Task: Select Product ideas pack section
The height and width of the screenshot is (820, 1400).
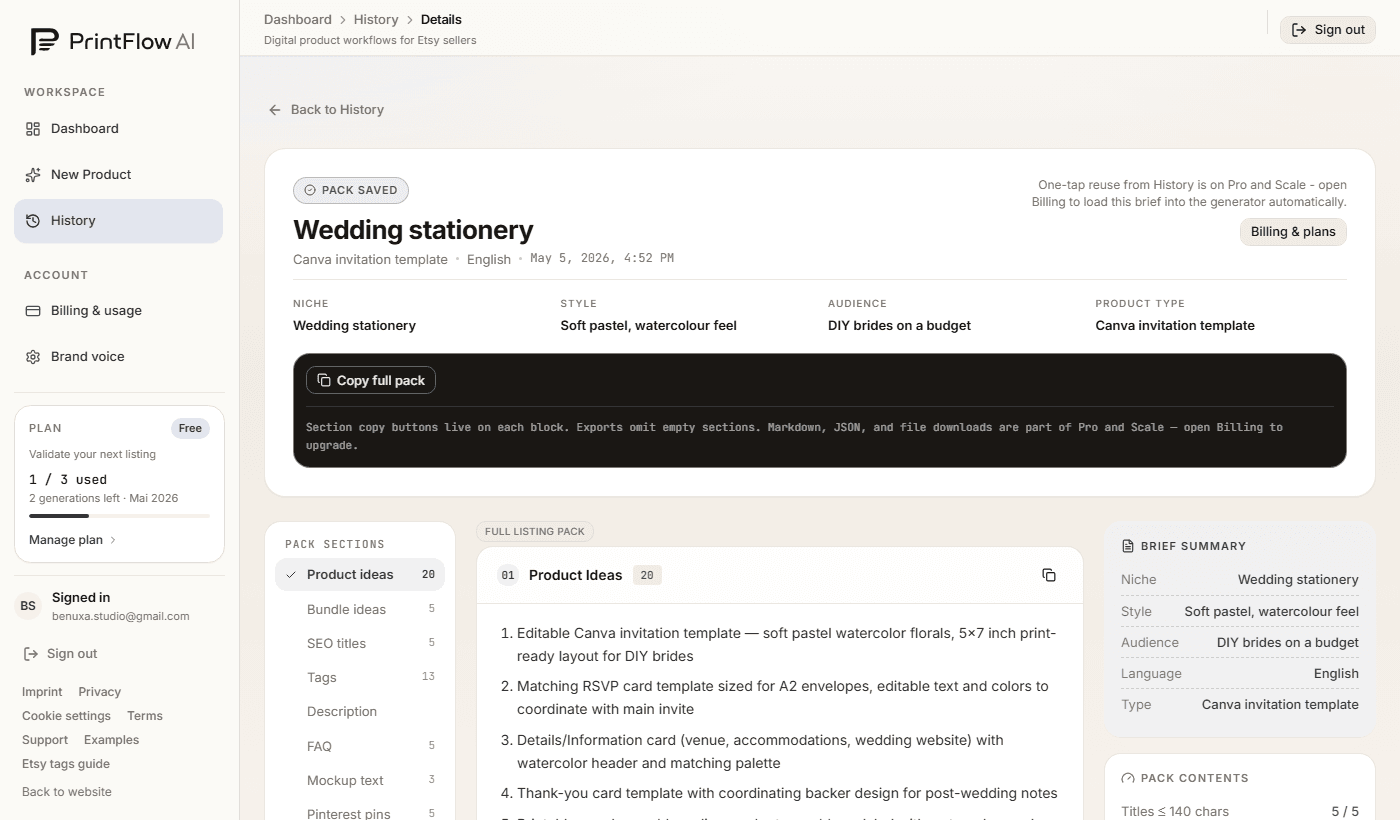Action: 360,575
